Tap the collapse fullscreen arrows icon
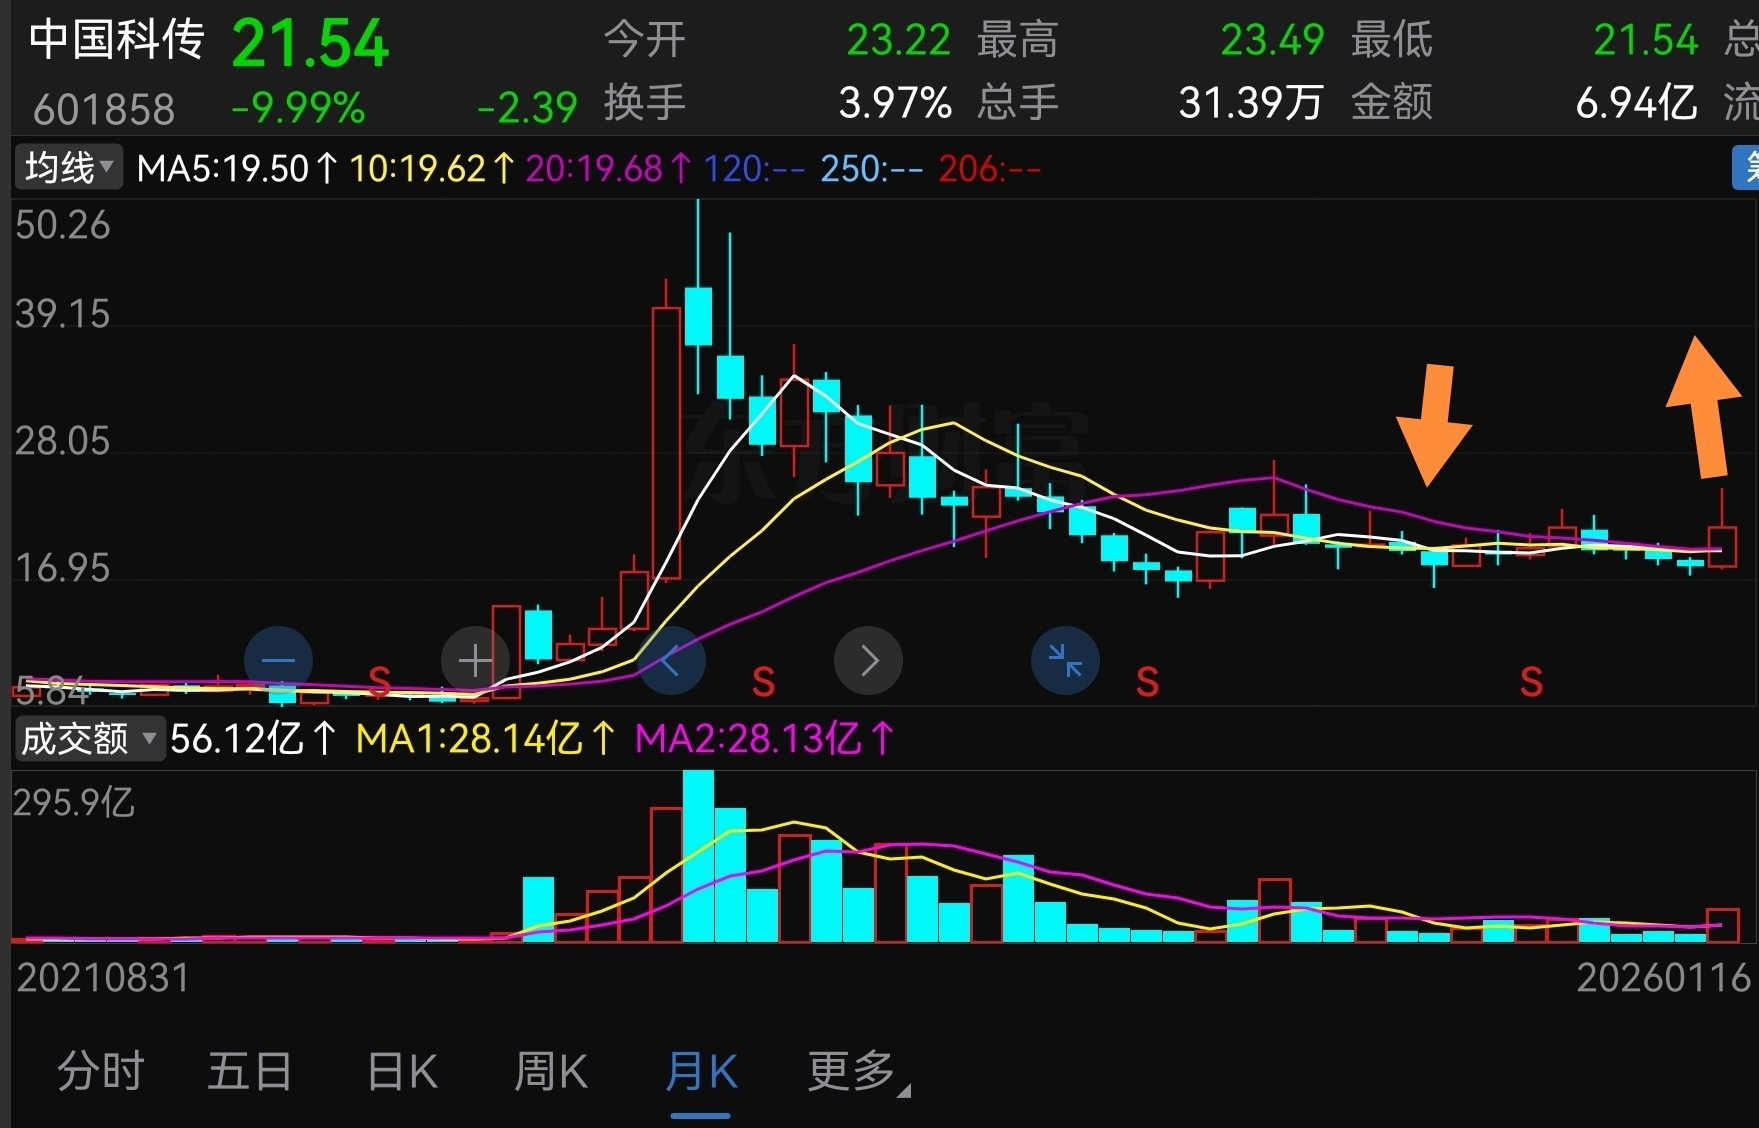This screenshot has height=1128, width=1759. (1065, 660)
